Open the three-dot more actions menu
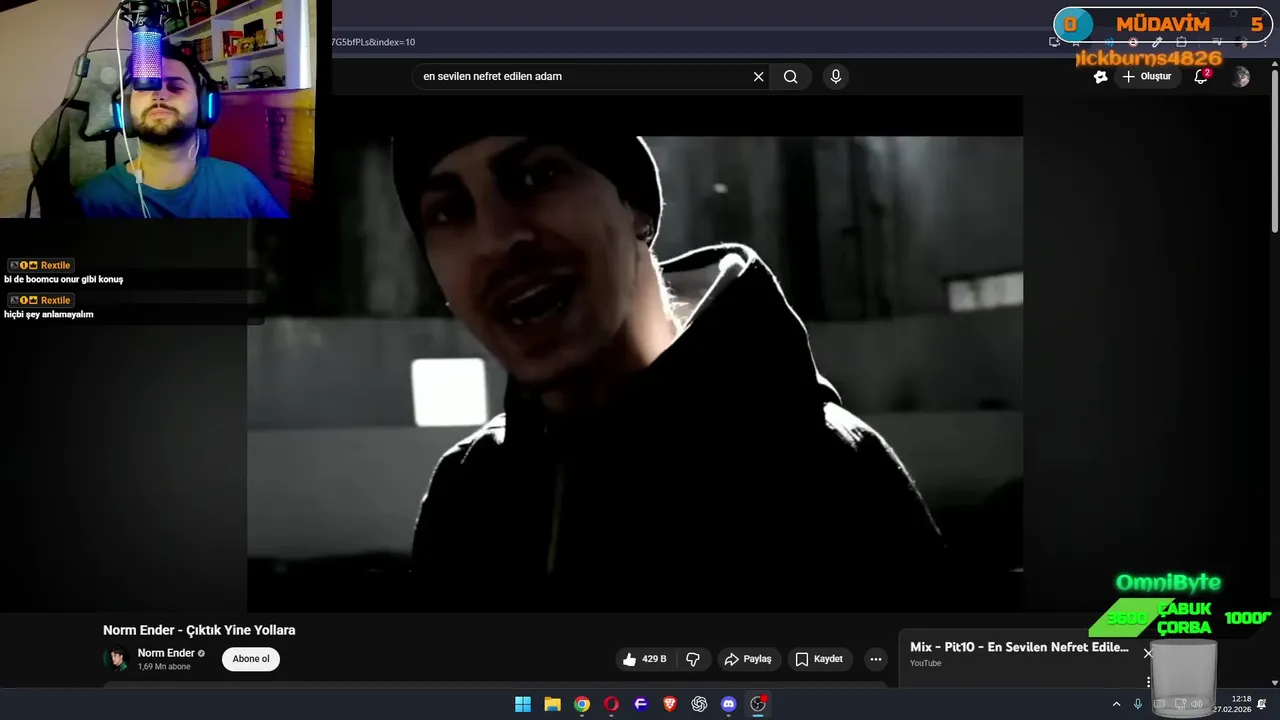The height and width of the screenshot is (720, 1280). click(876, 659)
